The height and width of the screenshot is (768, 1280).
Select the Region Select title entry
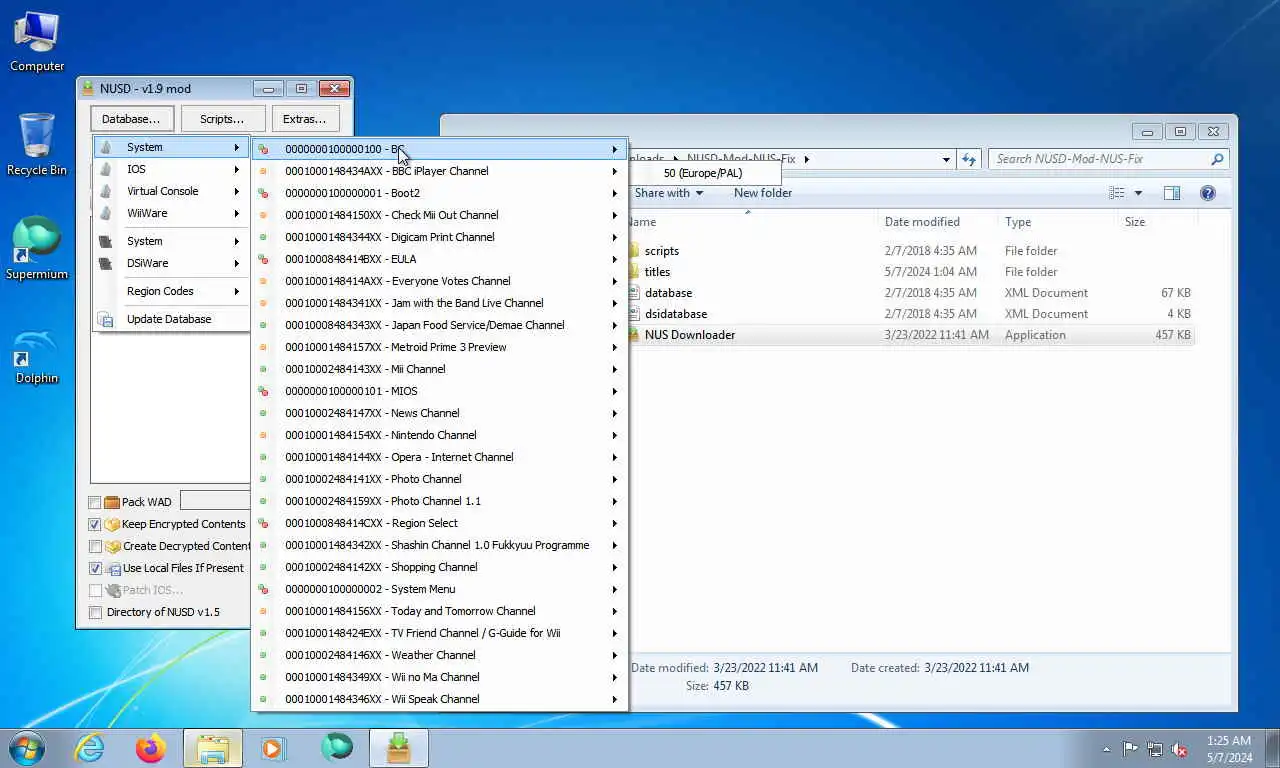click(439, 523)
